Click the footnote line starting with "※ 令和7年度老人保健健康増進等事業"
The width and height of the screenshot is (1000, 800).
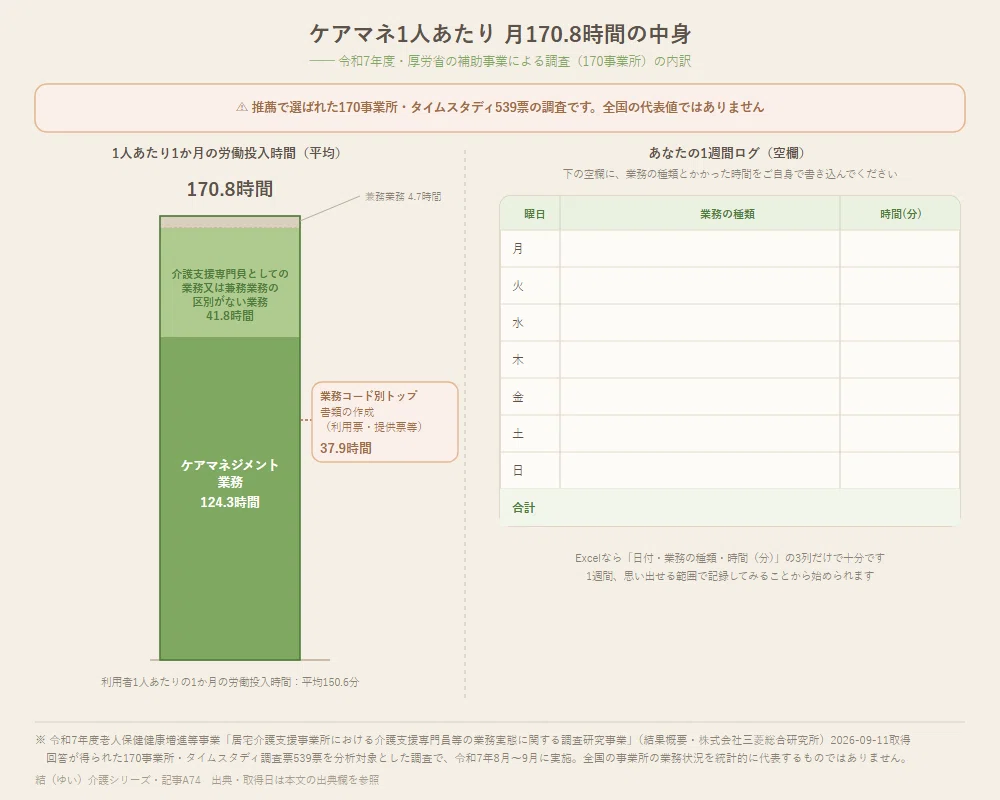[473, 740]
